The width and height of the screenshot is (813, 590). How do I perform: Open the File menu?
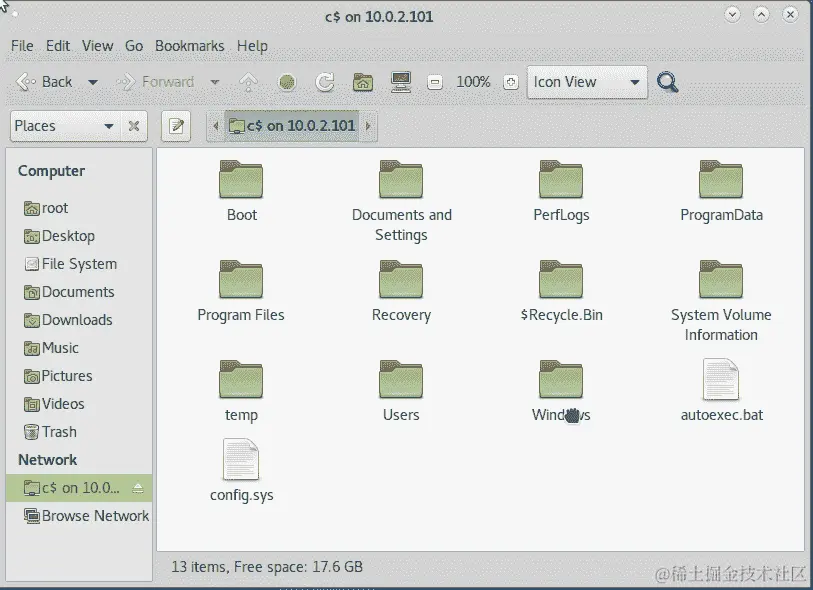pyautogui.click(x=22, y=46)
